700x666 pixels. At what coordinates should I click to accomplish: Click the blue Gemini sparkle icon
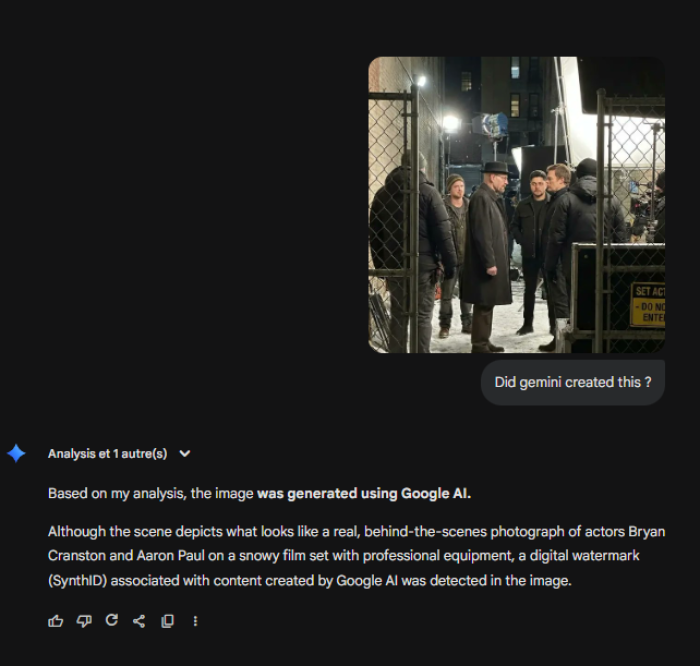(x=17, y=454)
